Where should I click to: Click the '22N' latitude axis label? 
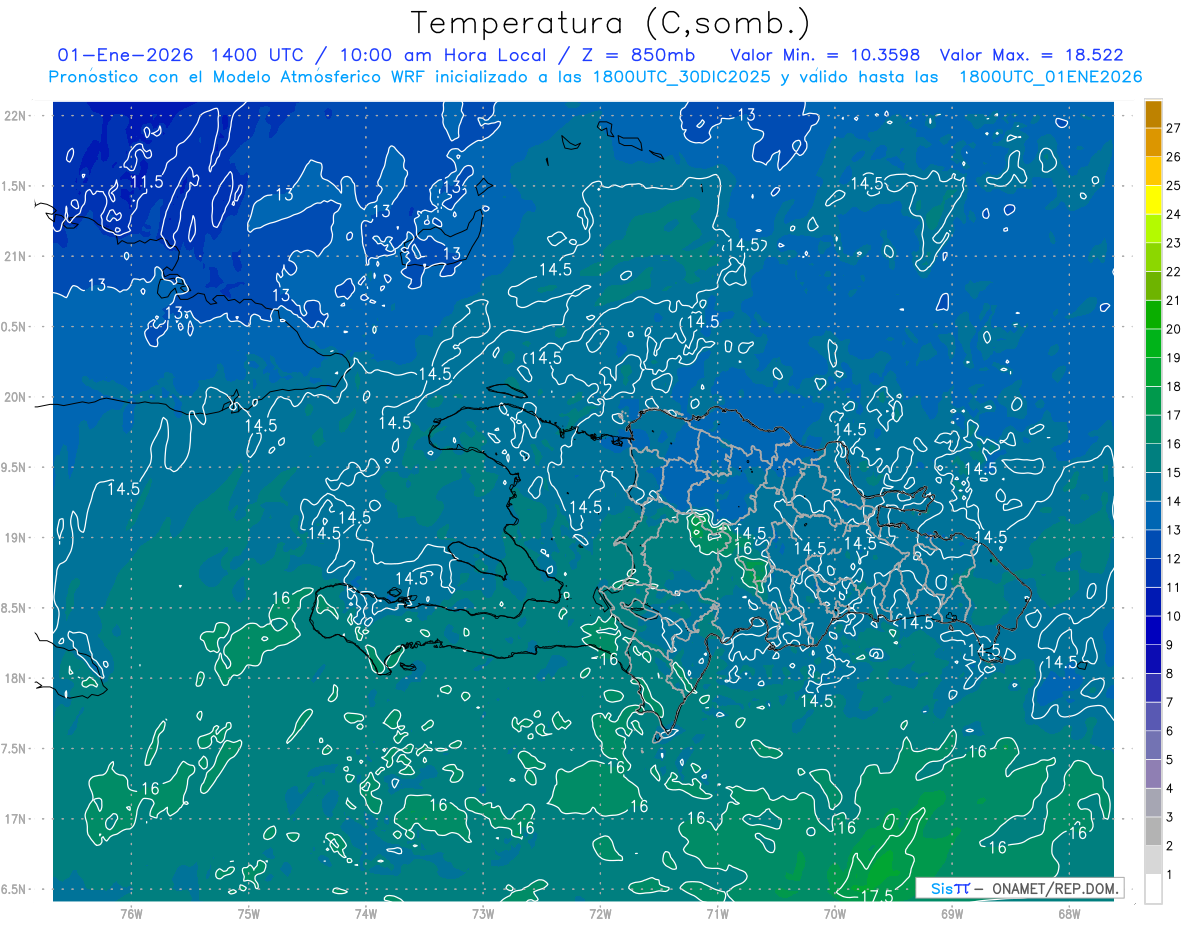coord(16,115)
